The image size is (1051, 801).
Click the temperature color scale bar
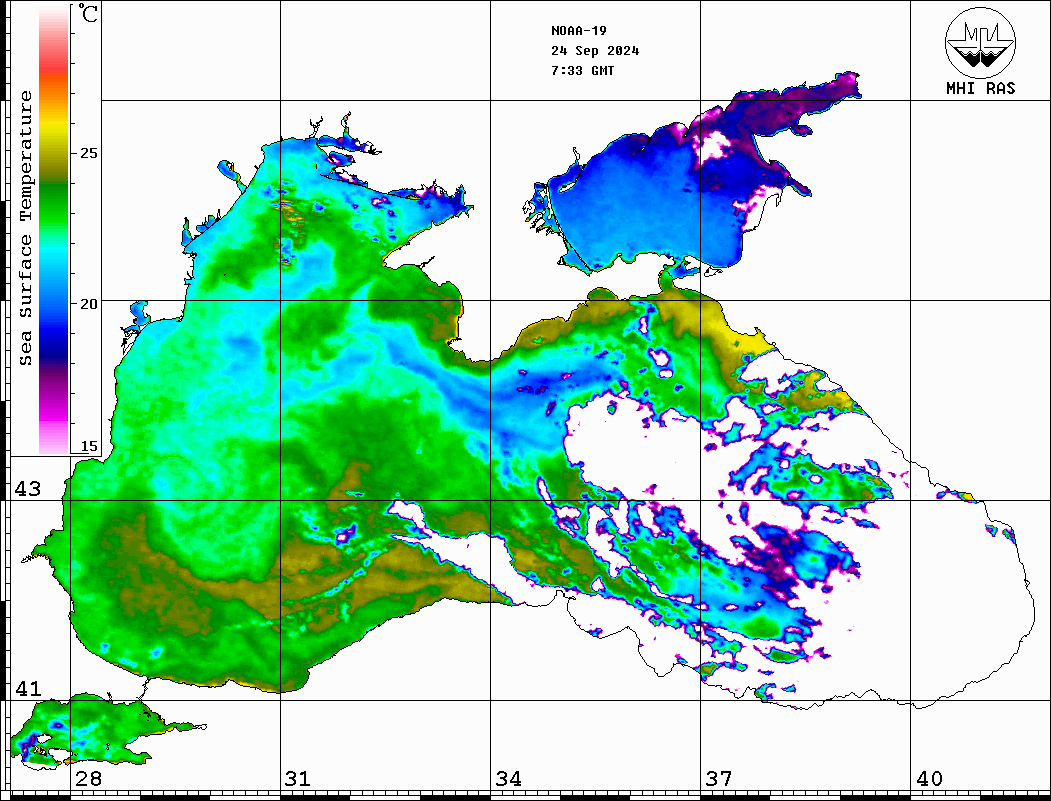click(54, 229)
